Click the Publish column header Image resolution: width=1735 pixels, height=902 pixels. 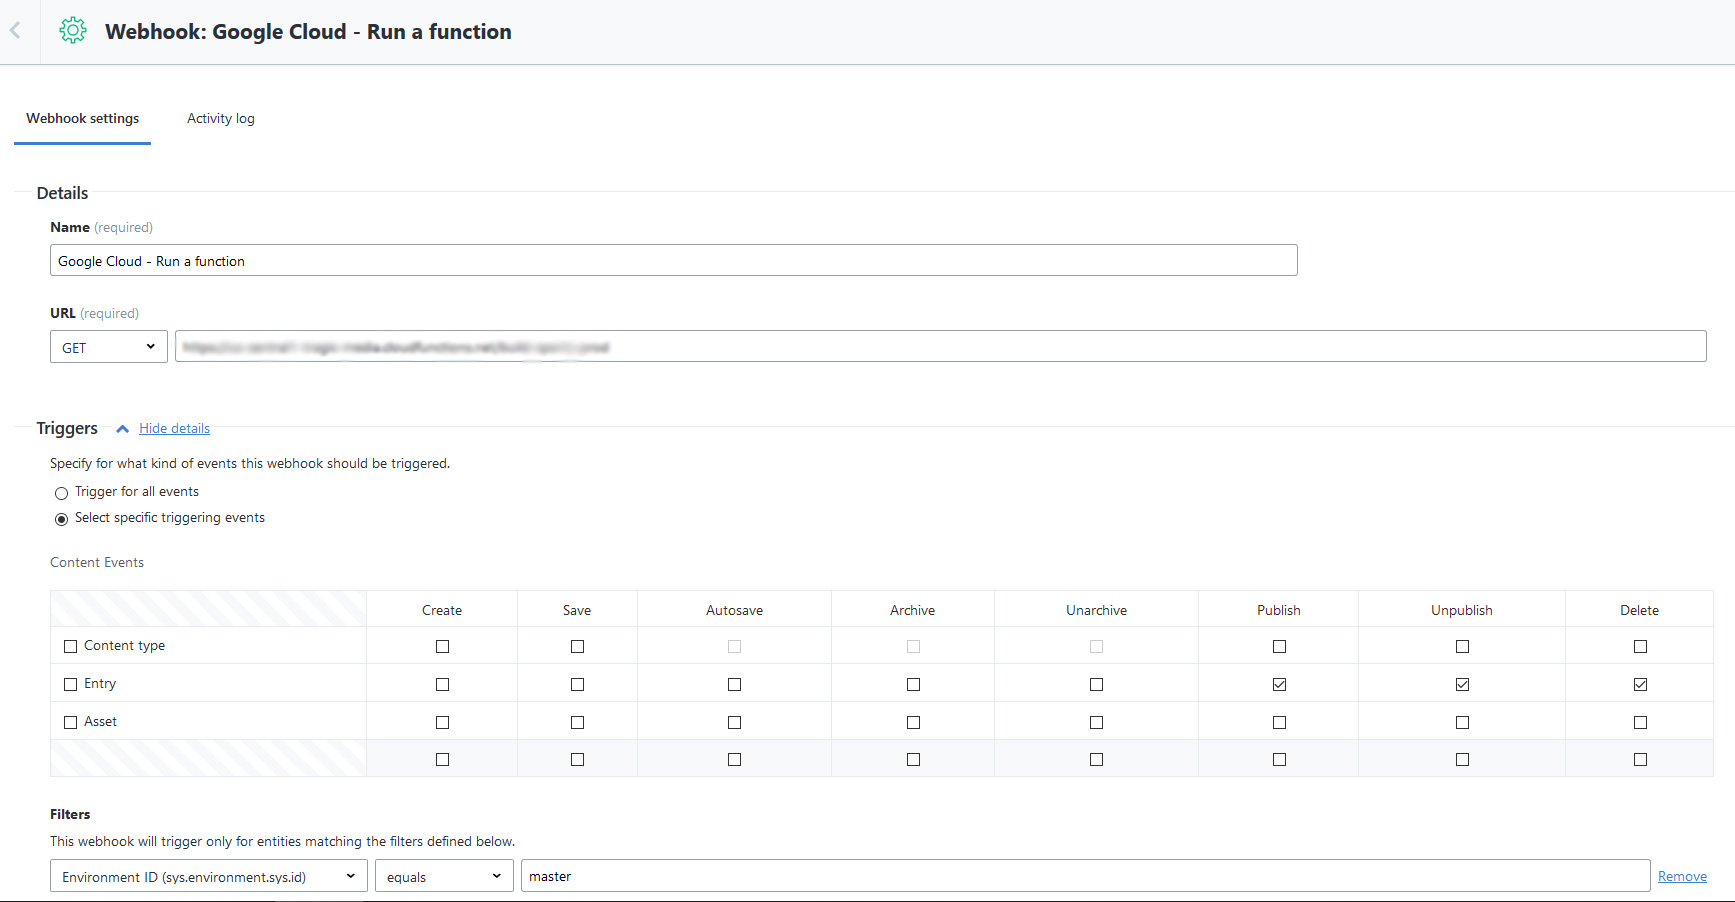[1279, 610]
